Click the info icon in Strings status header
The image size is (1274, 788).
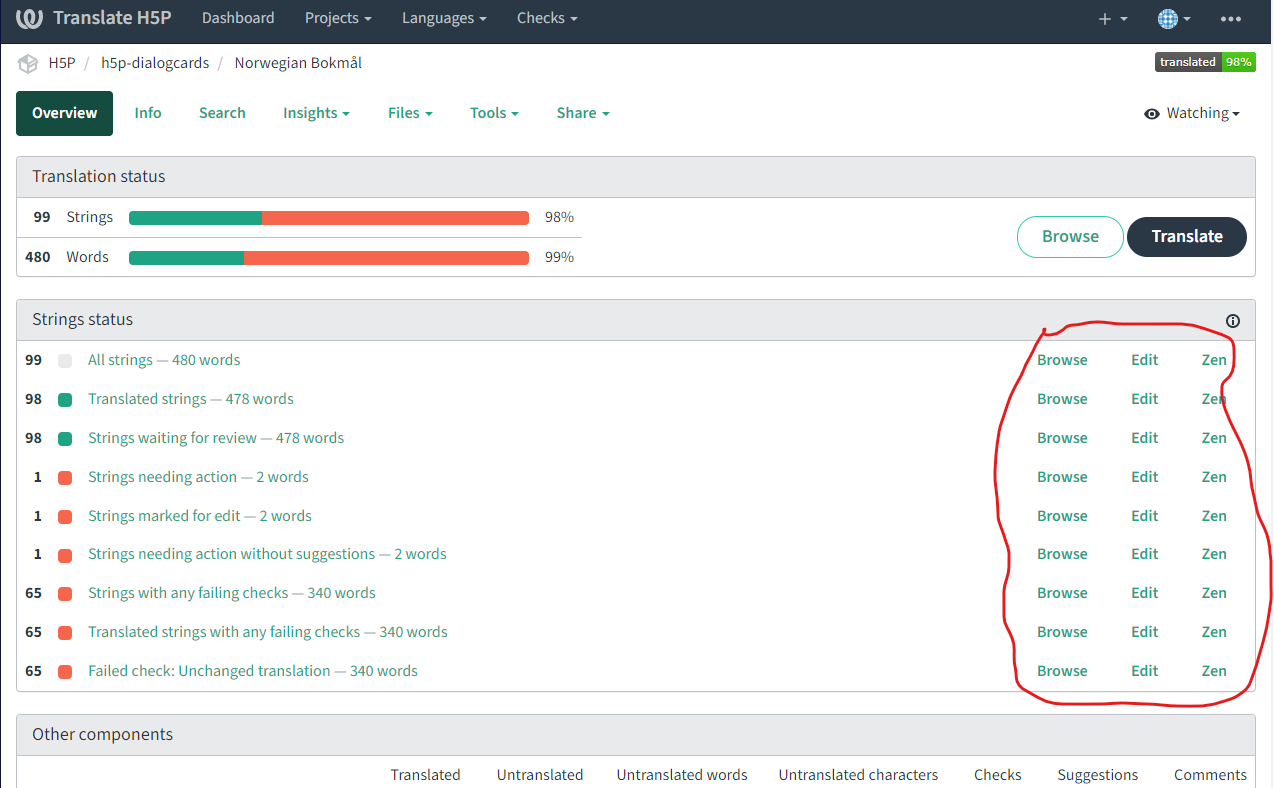(x=1232, y=321)
